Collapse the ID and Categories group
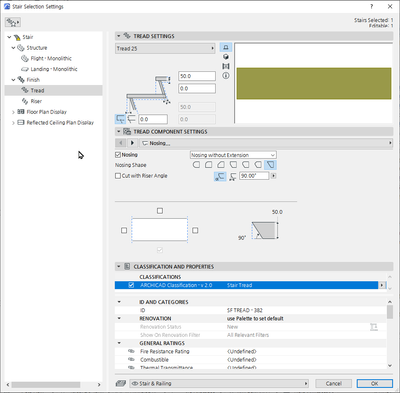400x393 pixels. tap(119, 302)
